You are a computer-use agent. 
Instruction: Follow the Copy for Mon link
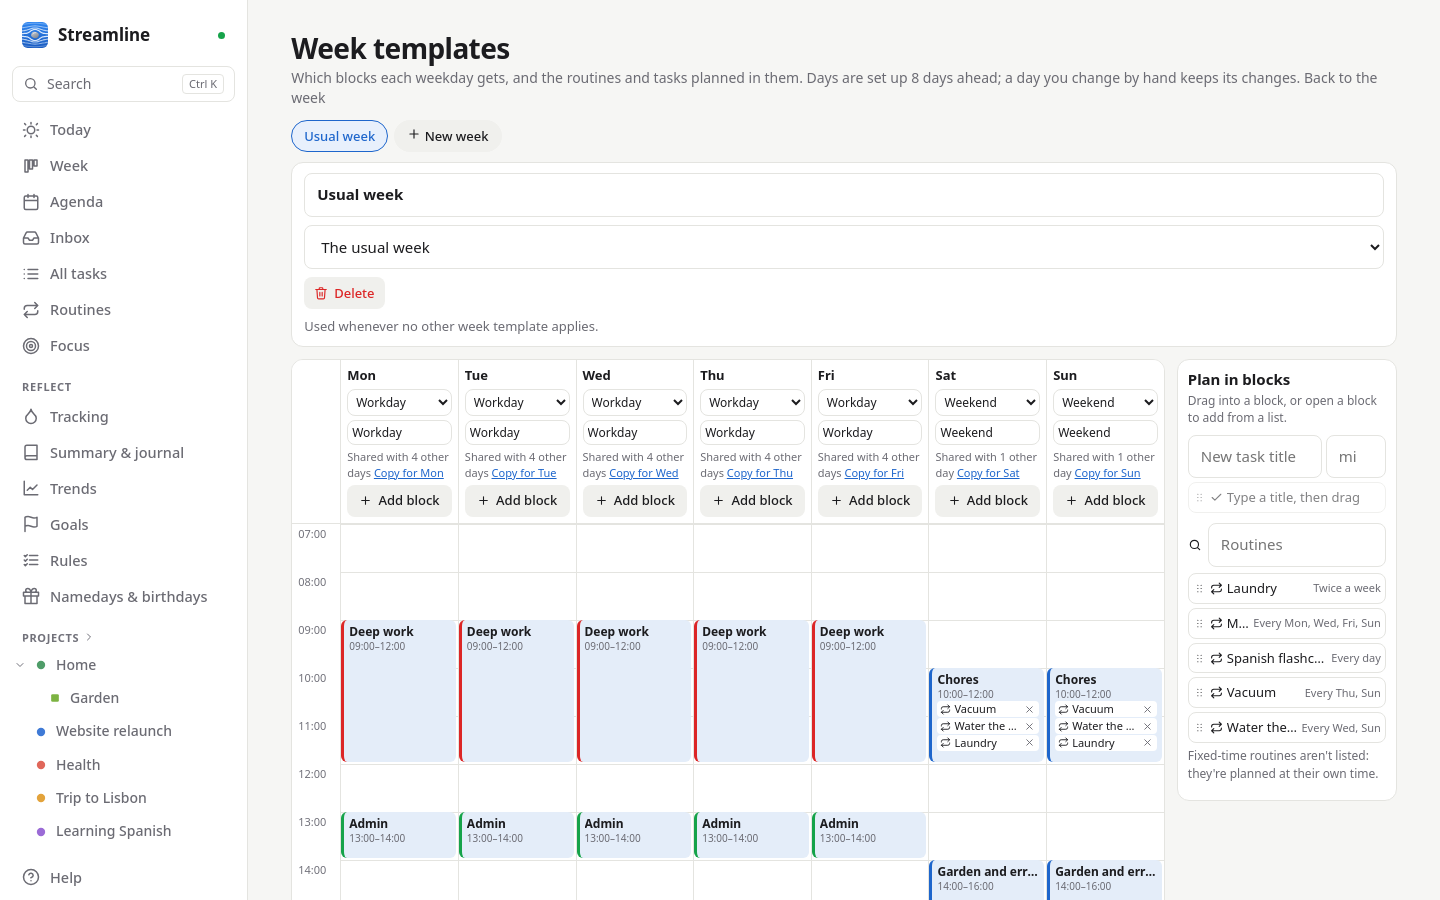coord(408,473)
